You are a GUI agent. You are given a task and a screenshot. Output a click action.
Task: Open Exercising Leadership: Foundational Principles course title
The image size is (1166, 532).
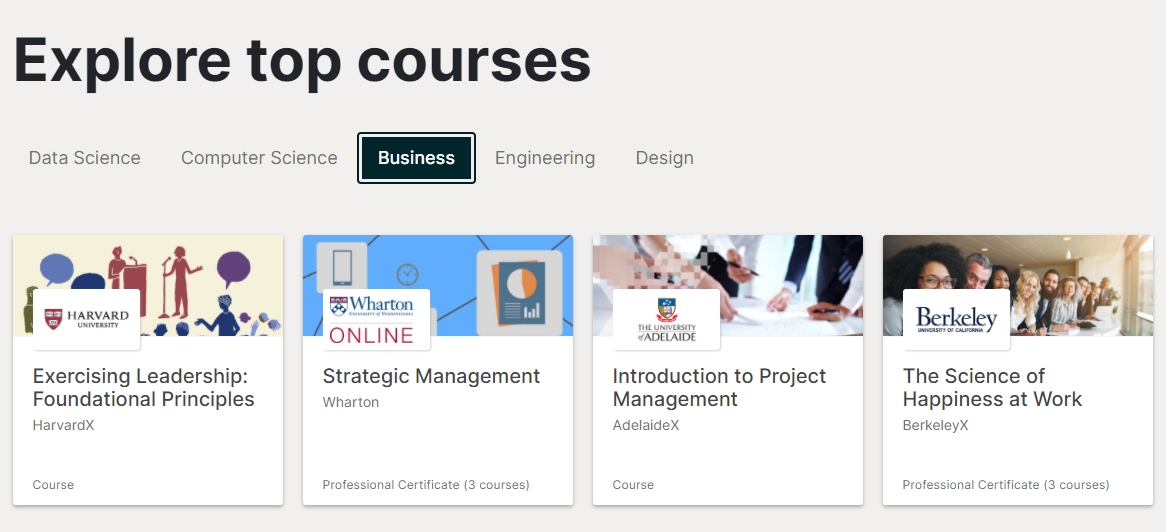click(x=144, y=388)
